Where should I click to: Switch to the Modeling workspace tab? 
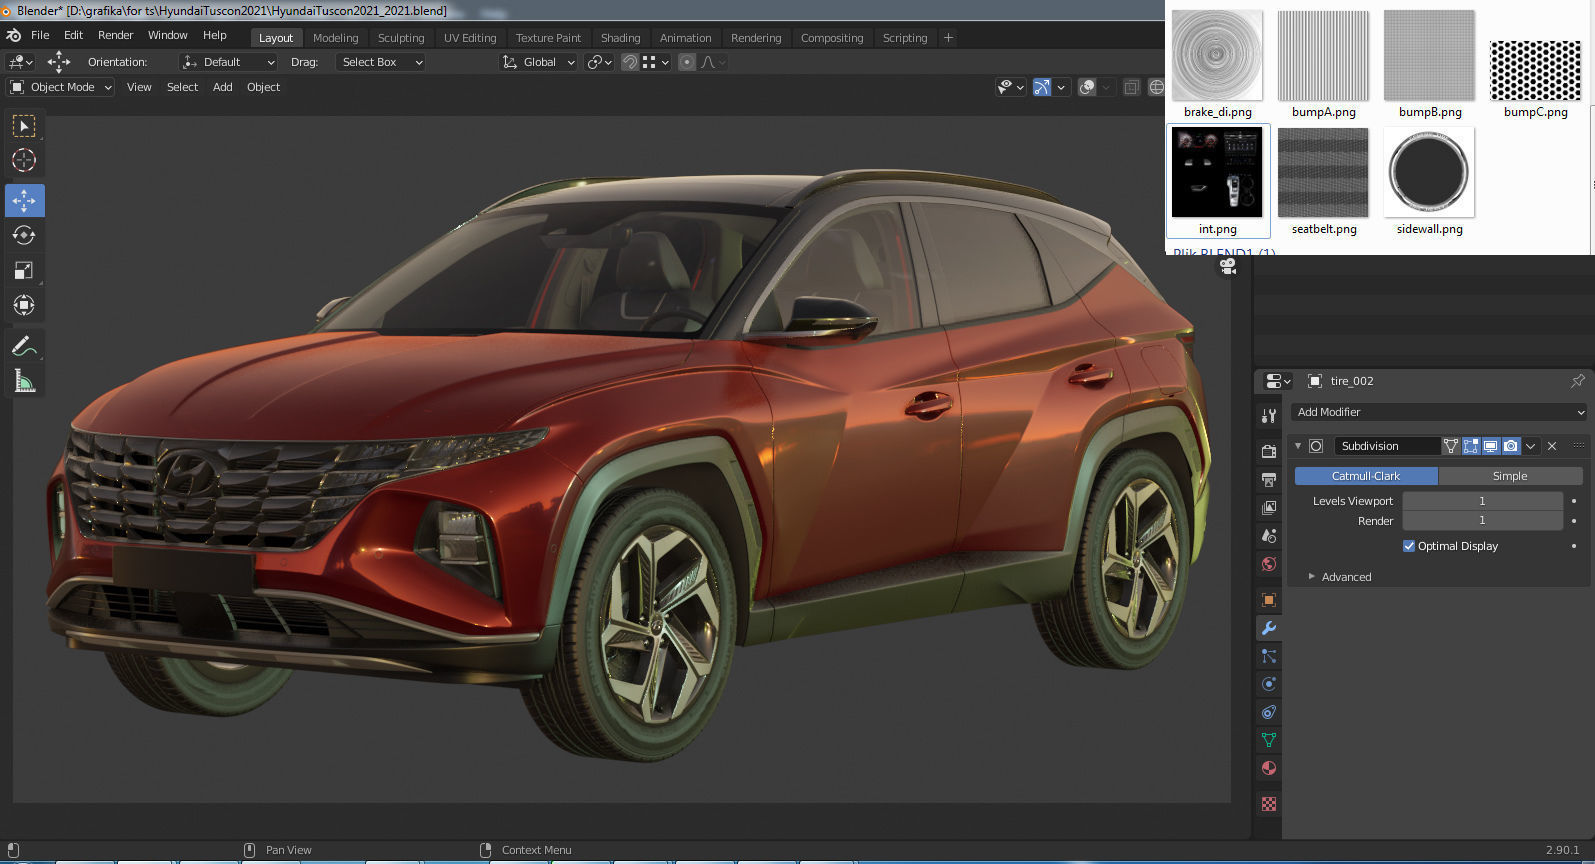(335, 38)
